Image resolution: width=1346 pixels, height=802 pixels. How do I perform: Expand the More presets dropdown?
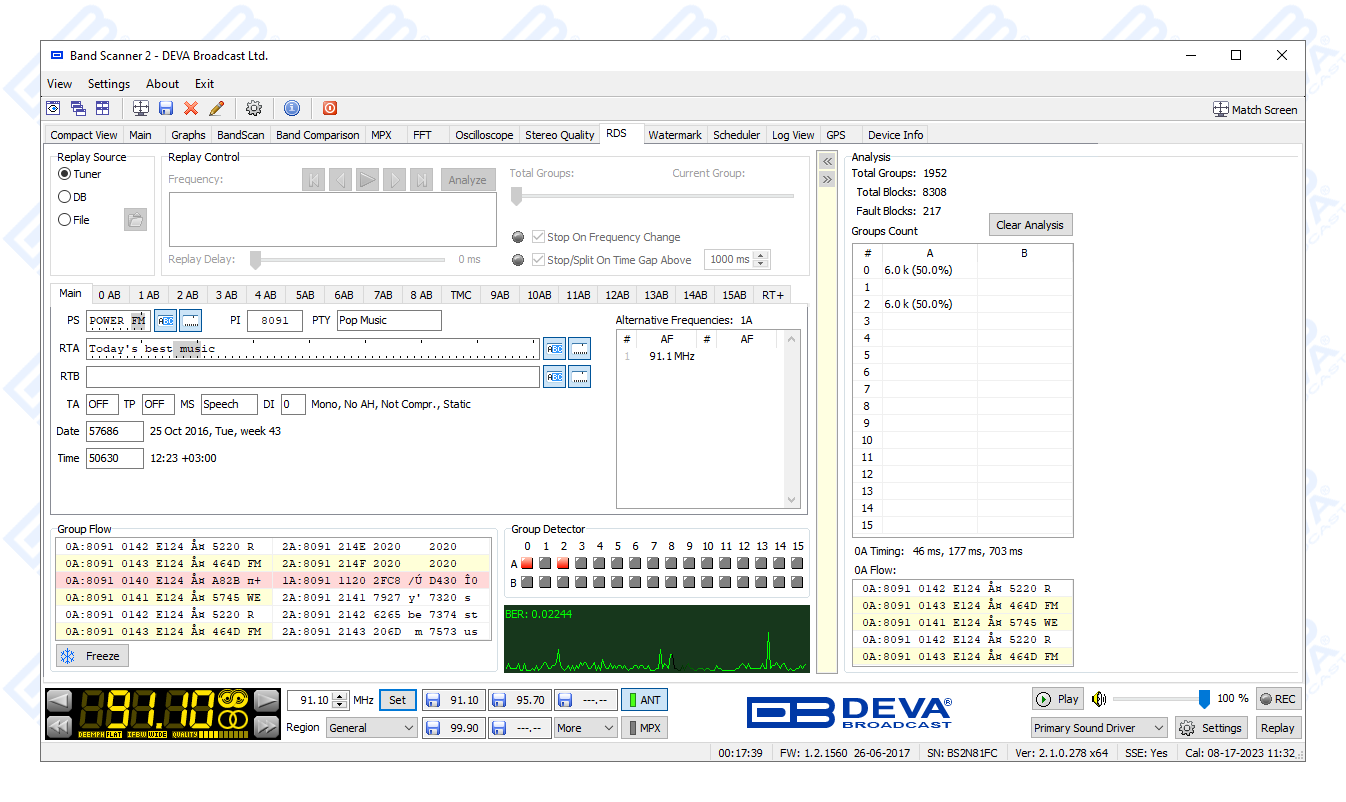(x=586, y=728)
